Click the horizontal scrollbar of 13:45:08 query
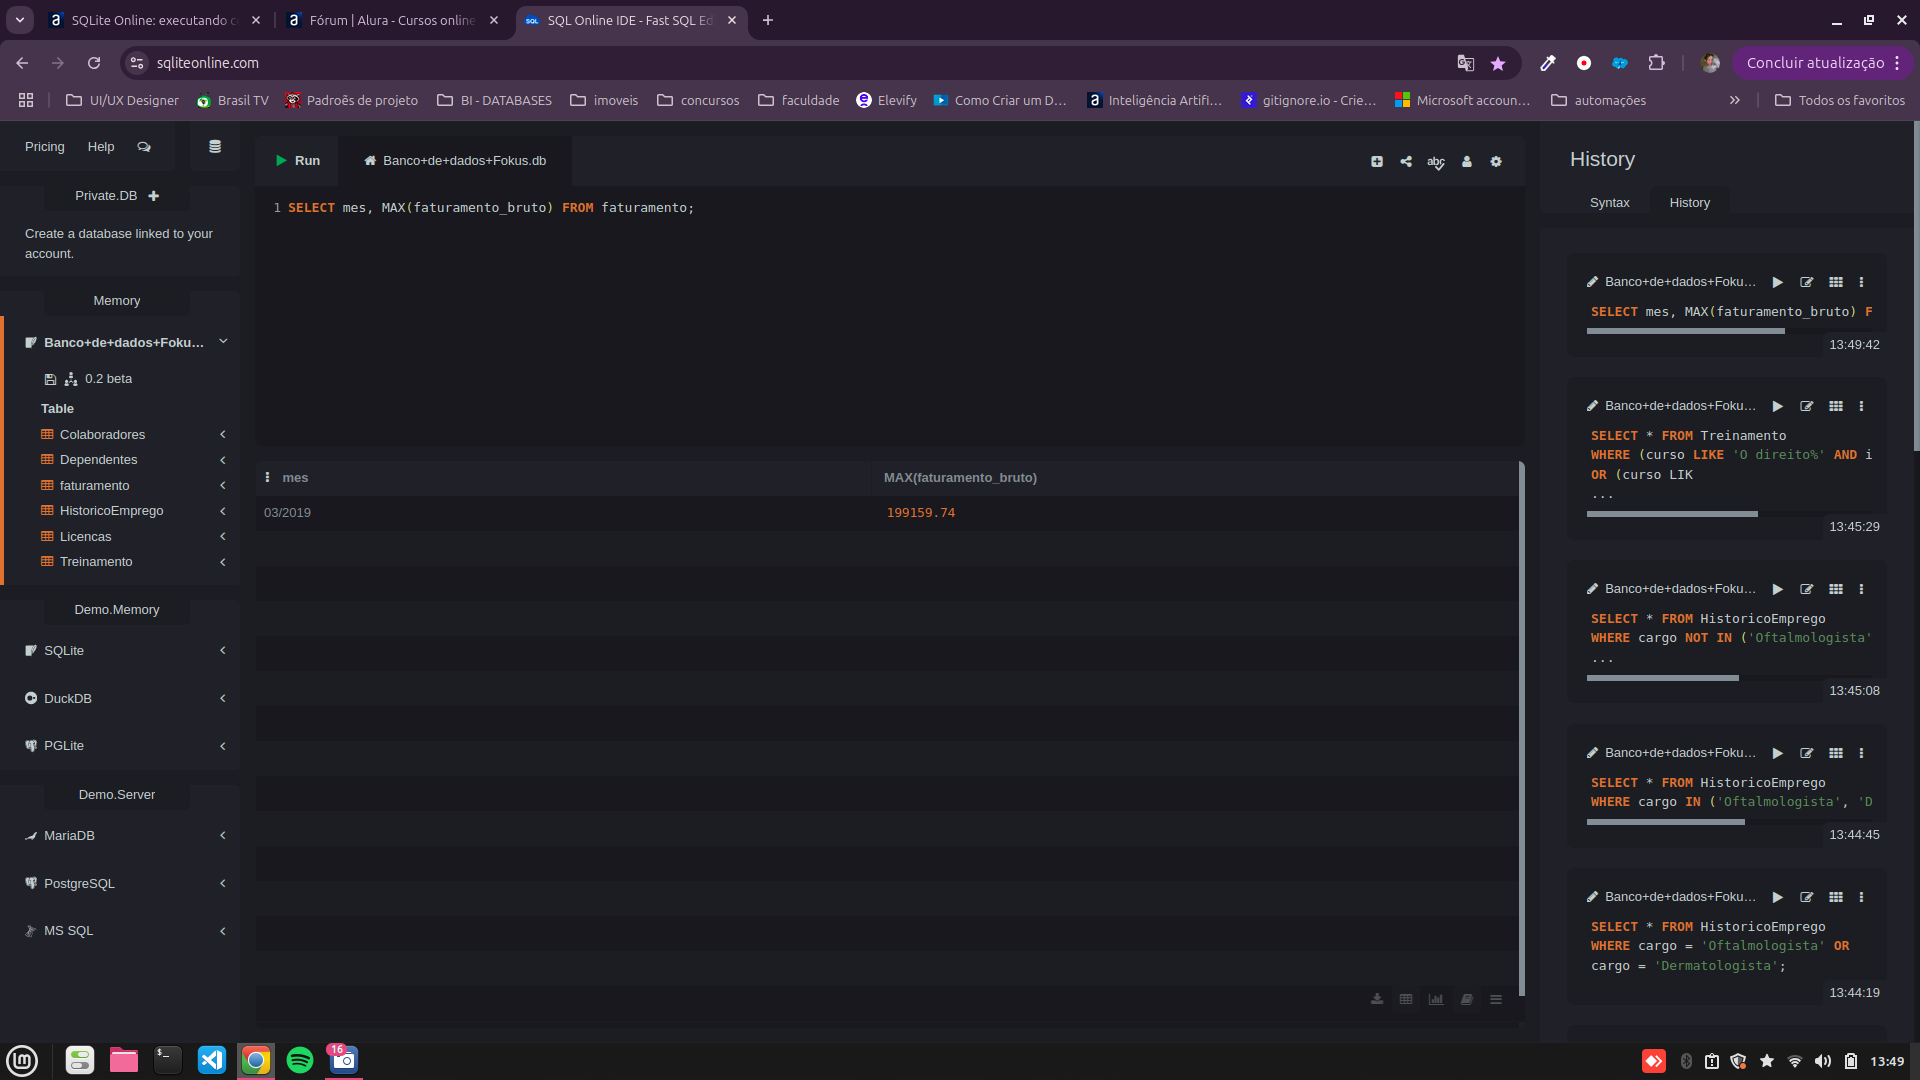1920x1080 pixels. (1662, 678)
